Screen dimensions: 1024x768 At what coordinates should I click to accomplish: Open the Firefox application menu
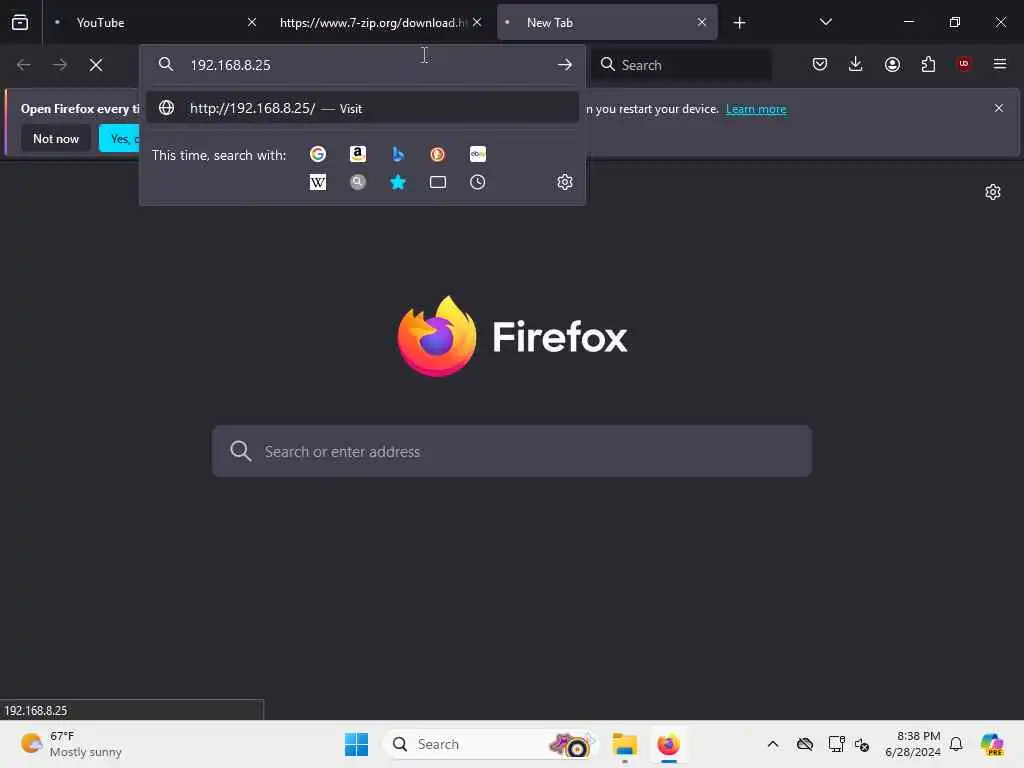point(1000,64)
